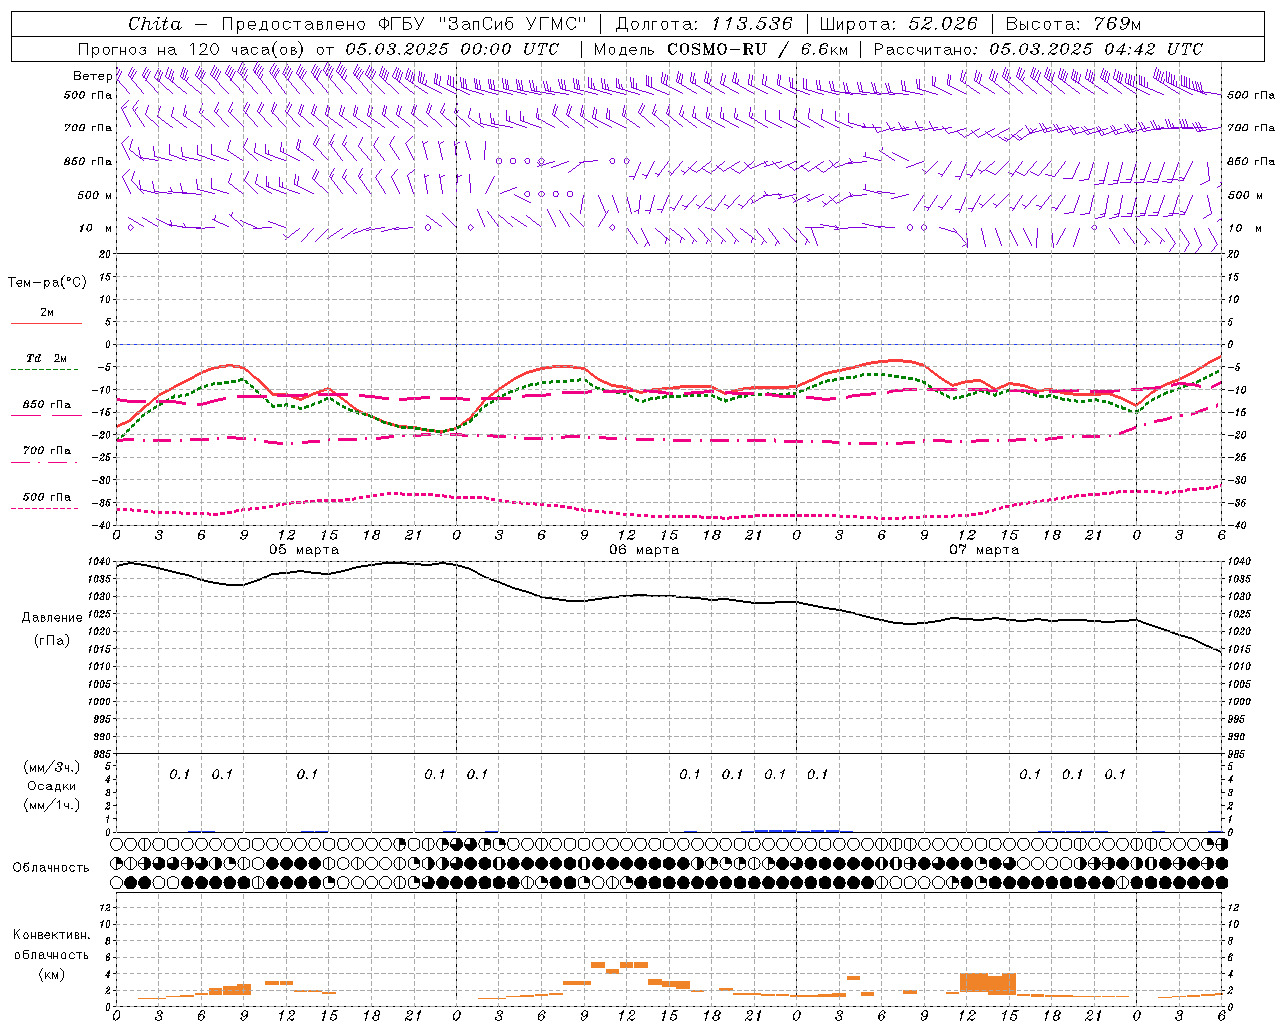Click the "Долгота: 113.536" longitude value
This screenshot has height=1024, width=1280.
click(x=704, y=24)
